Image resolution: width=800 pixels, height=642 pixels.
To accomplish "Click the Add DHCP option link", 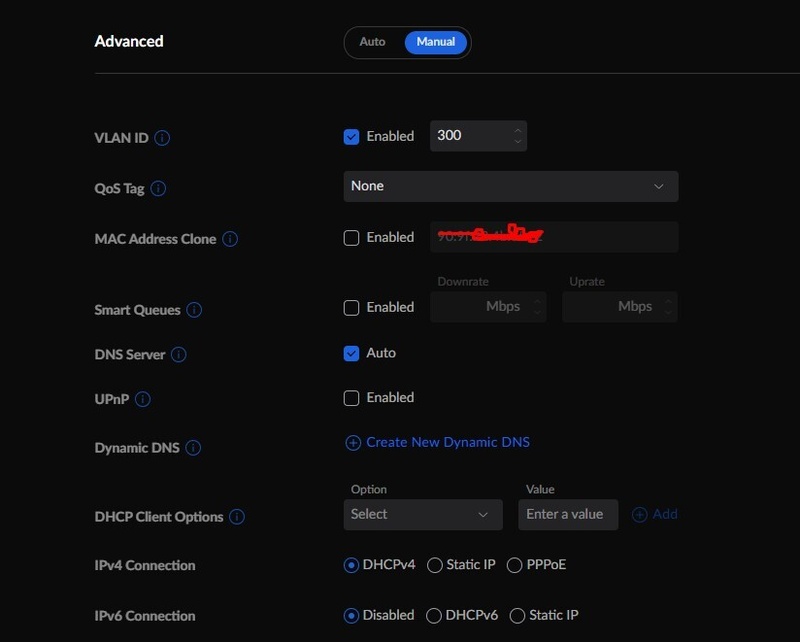I will [x=665, y=514].
